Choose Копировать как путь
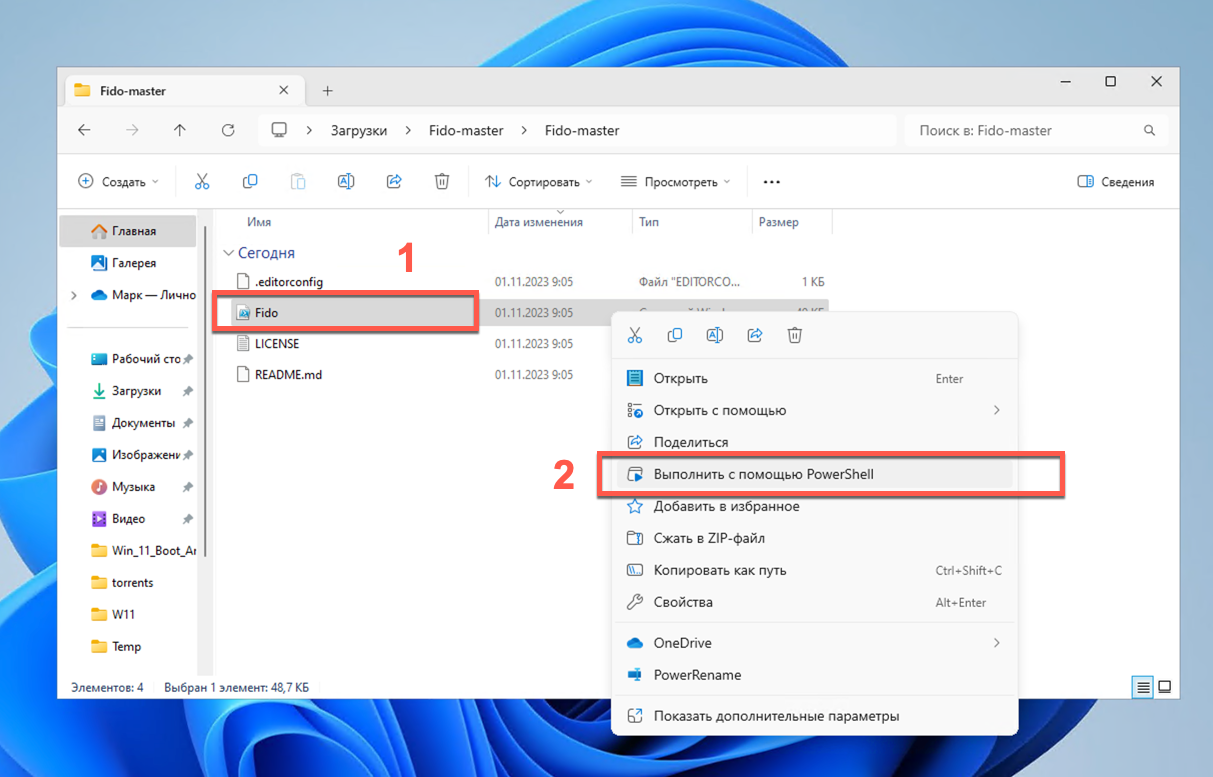The height and width of the screenshot is (777, 1213). (814, 570)
